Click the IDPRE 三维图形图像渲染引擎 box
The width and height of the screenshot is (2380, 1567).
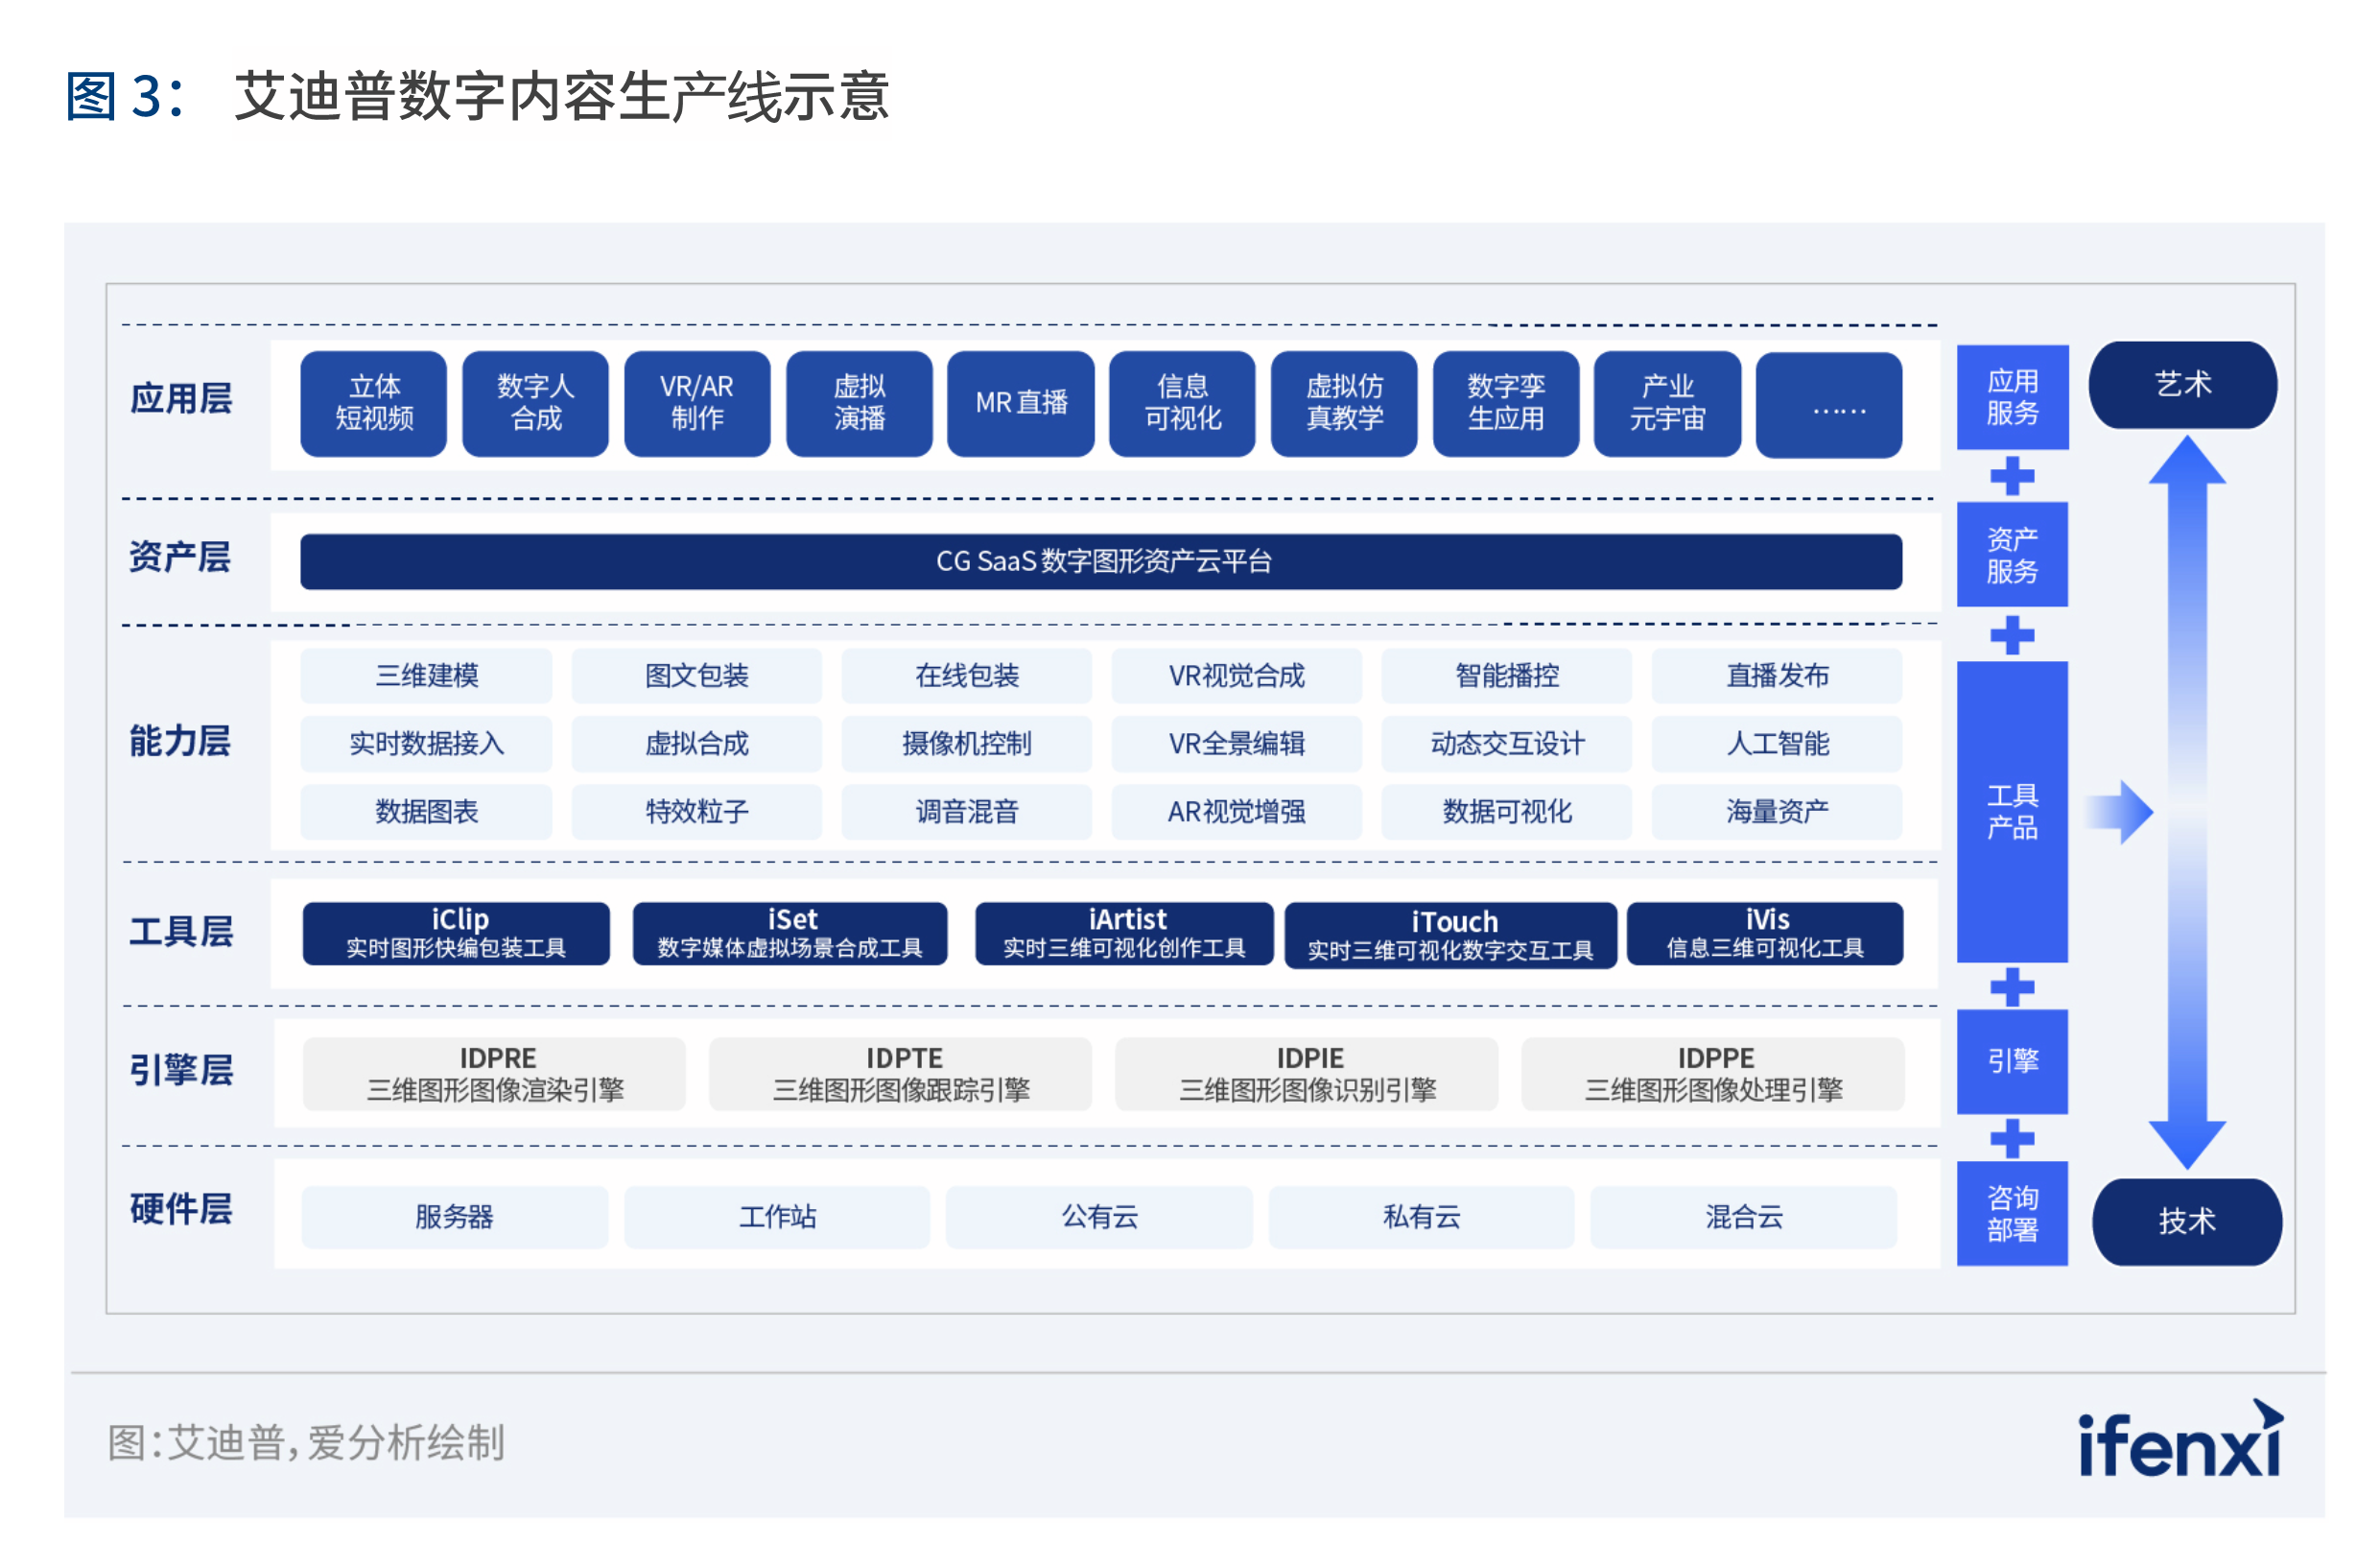[495, 1074]
